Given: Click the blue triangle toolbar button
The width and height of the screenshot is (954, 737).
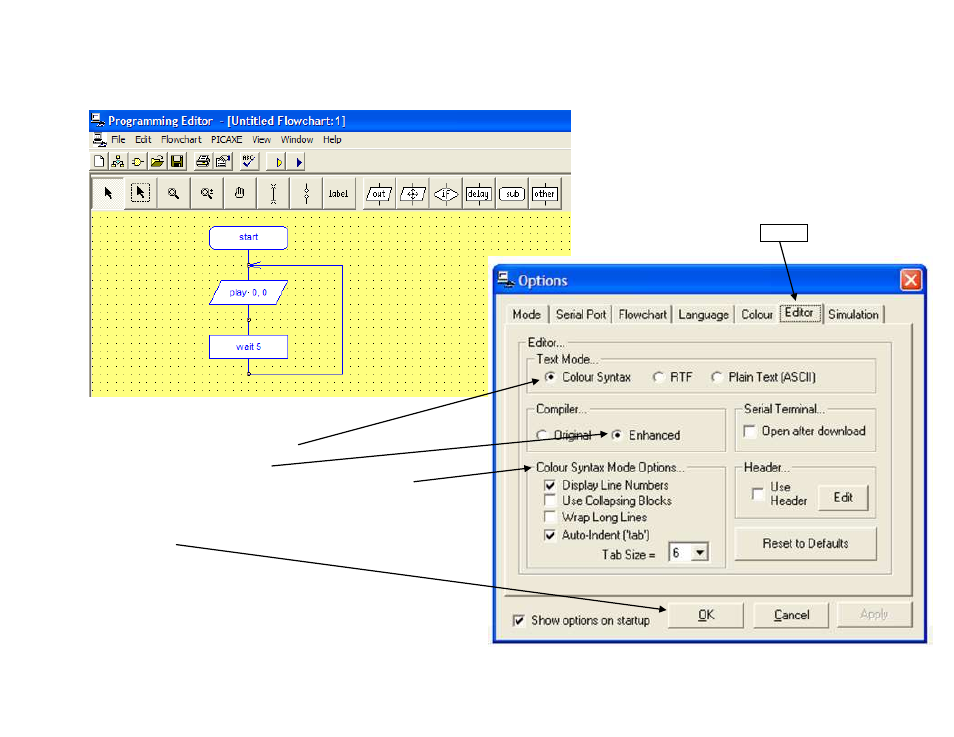Looking at the screenshot, I should coord(299,162).
